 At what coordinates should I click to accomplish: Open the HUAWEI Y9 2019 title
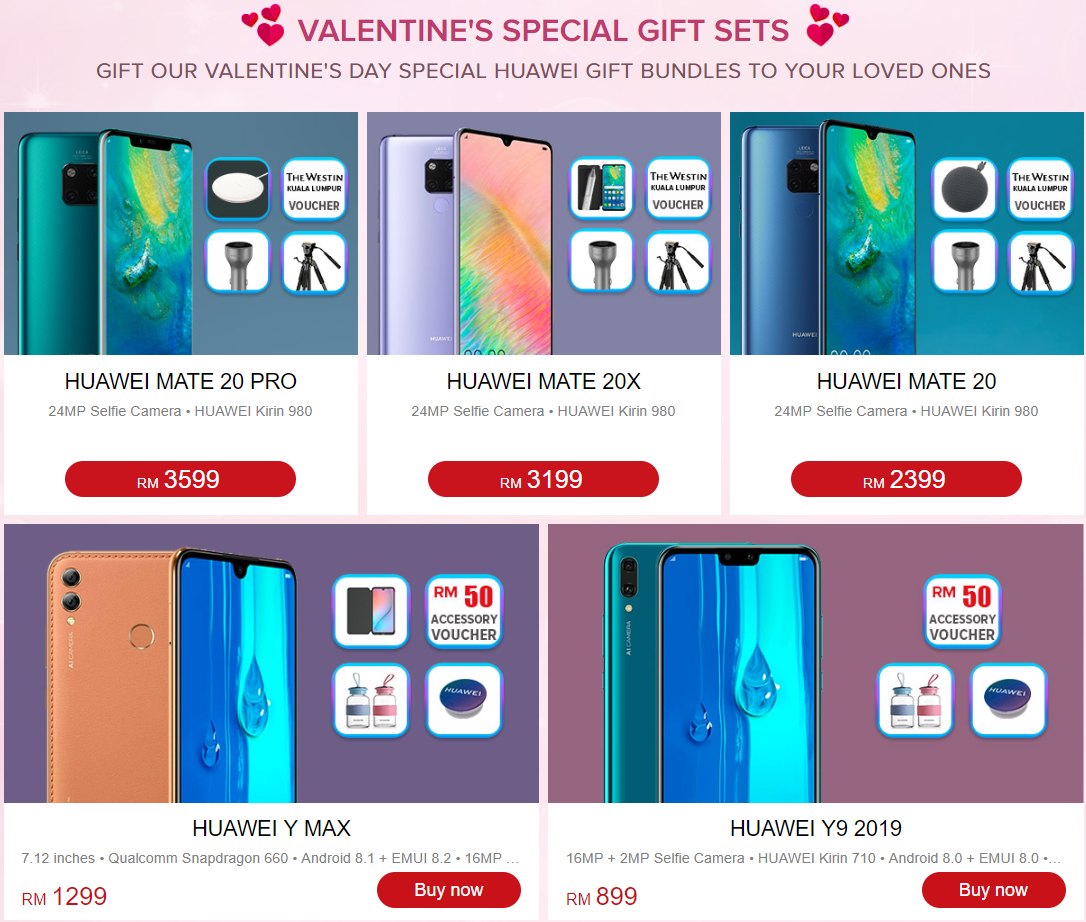click(x=816, y=828)
